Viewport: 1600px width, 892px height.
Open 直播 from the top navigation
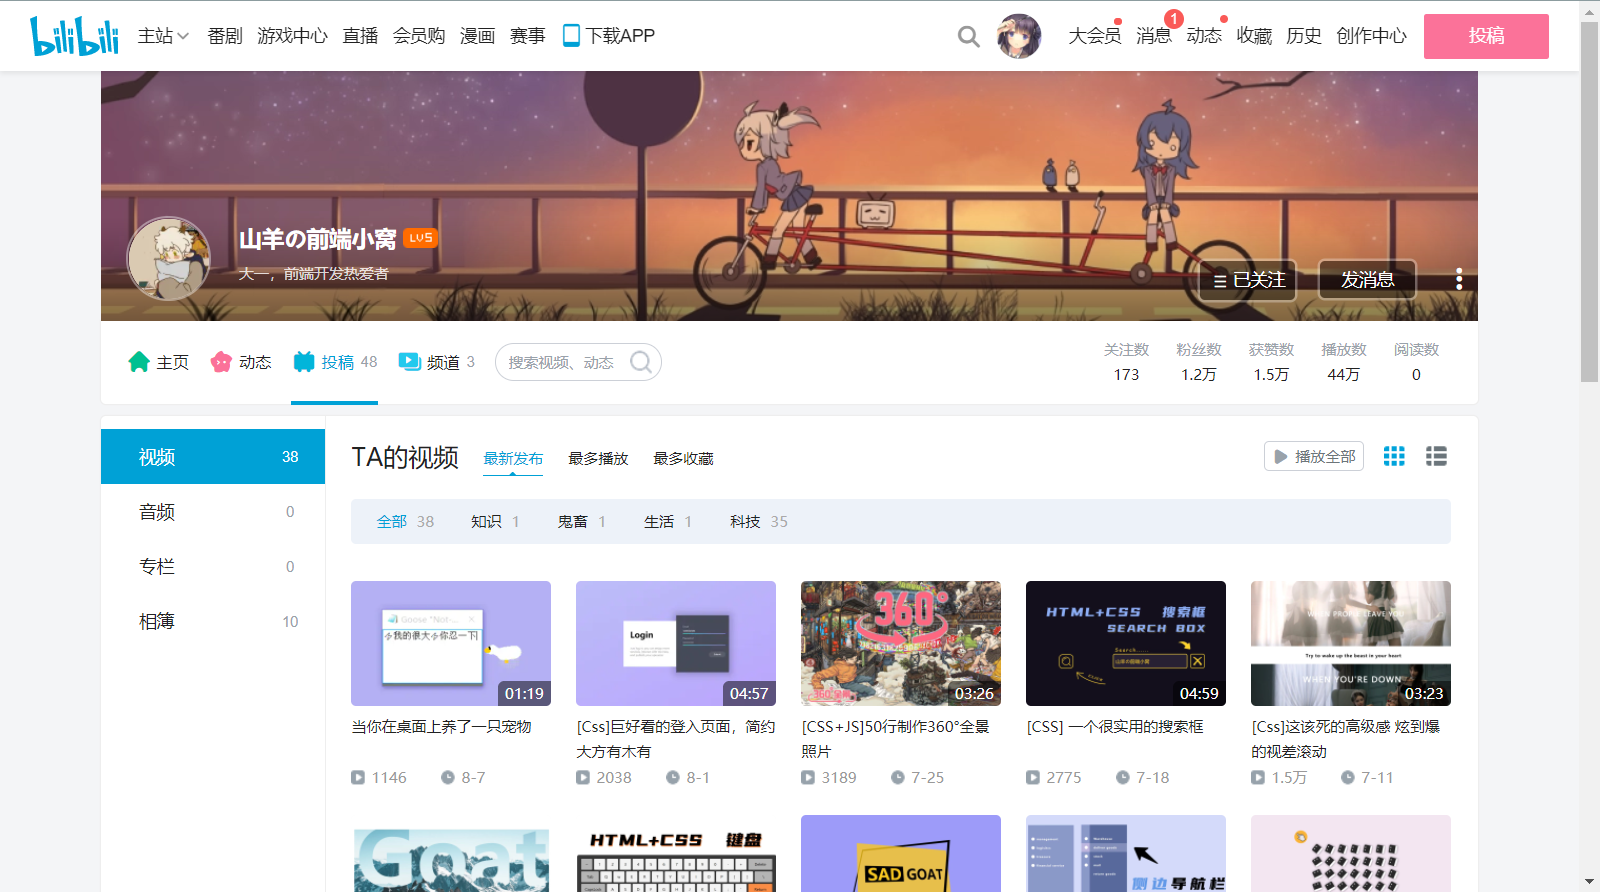click(x=360, y=36)
